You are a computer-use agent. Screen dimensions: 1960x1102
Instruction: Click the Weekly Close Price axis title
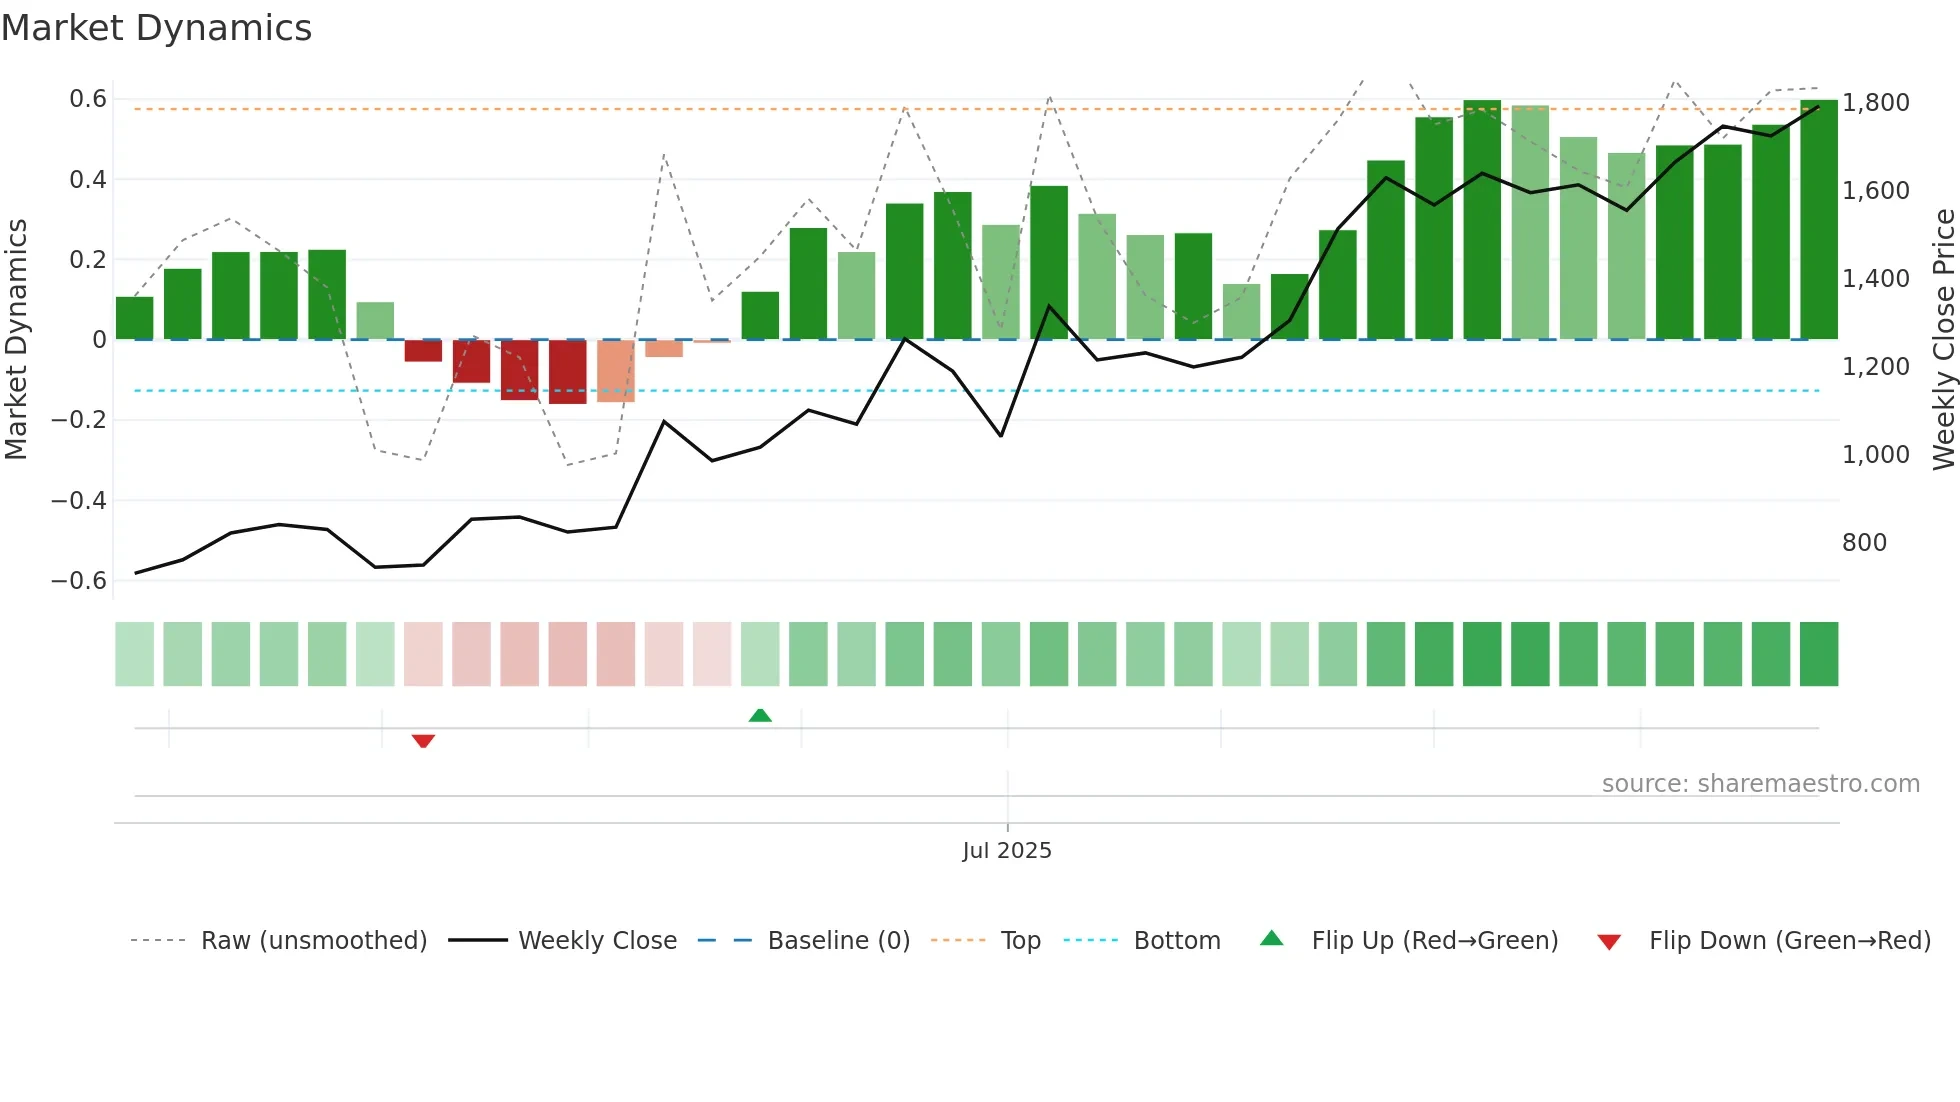click(x=1943, y=339)
